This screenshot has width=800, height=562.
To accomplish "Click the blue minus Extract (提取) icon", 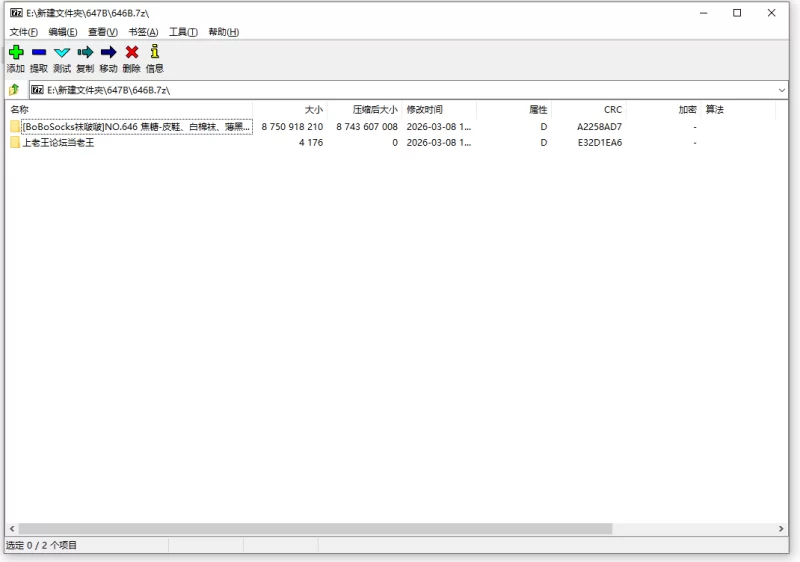I will click(38, 53).
